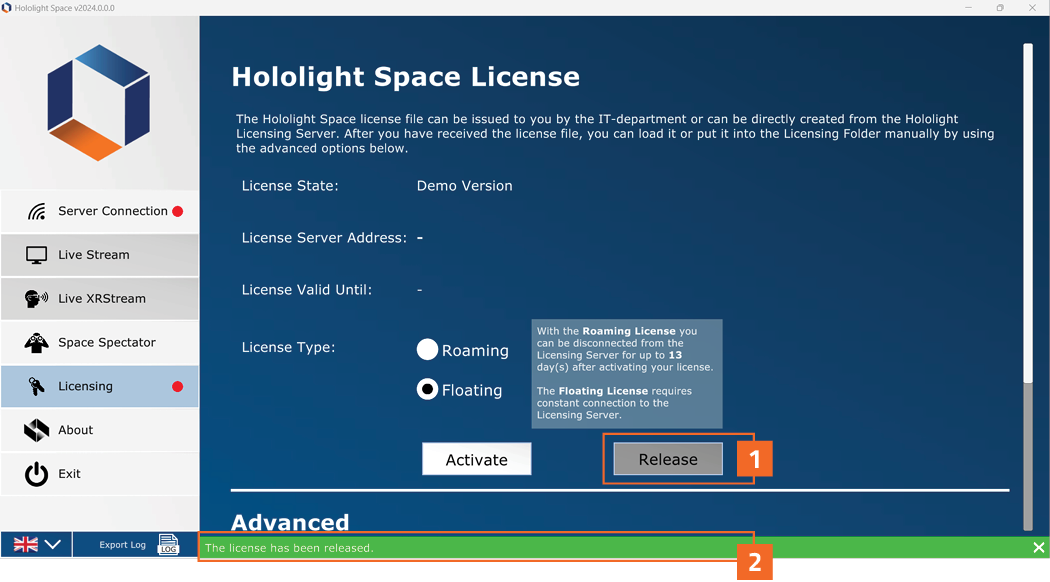Expand the language dropdown chevron
1050x582 pixels.
point(53,544)
